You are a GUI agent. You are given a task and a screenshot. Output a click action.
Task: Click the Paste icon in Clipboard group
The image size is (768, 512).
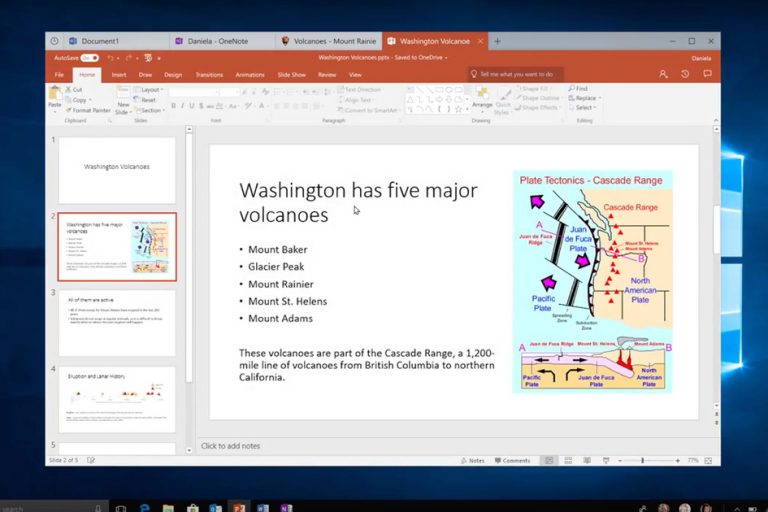(55, 97)
